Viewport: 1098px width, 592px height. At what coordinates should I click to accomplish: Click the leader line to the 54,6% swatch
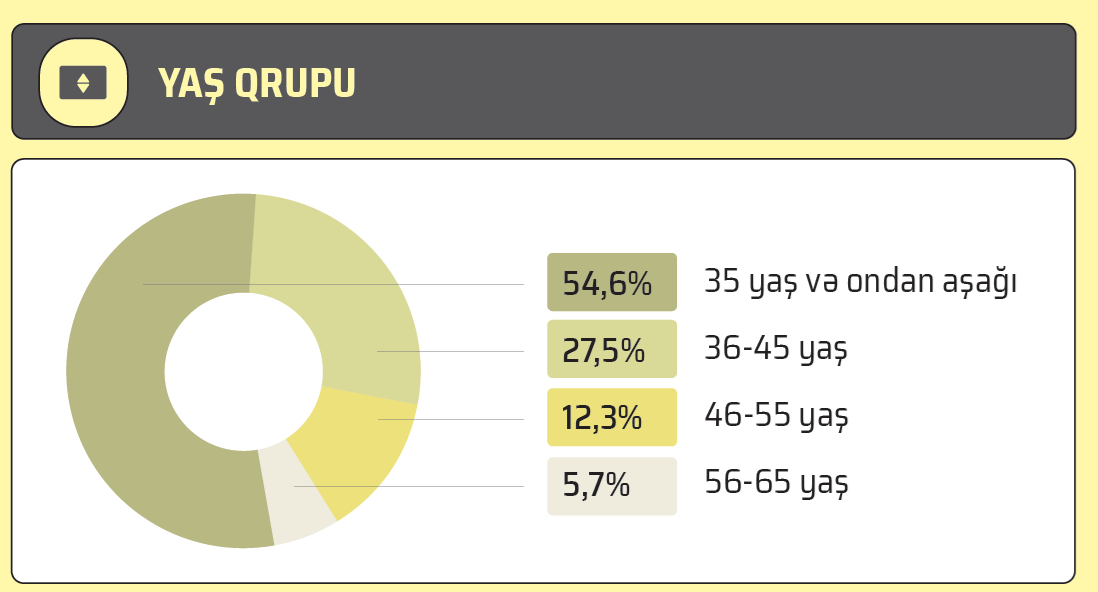tap(400, 284)
